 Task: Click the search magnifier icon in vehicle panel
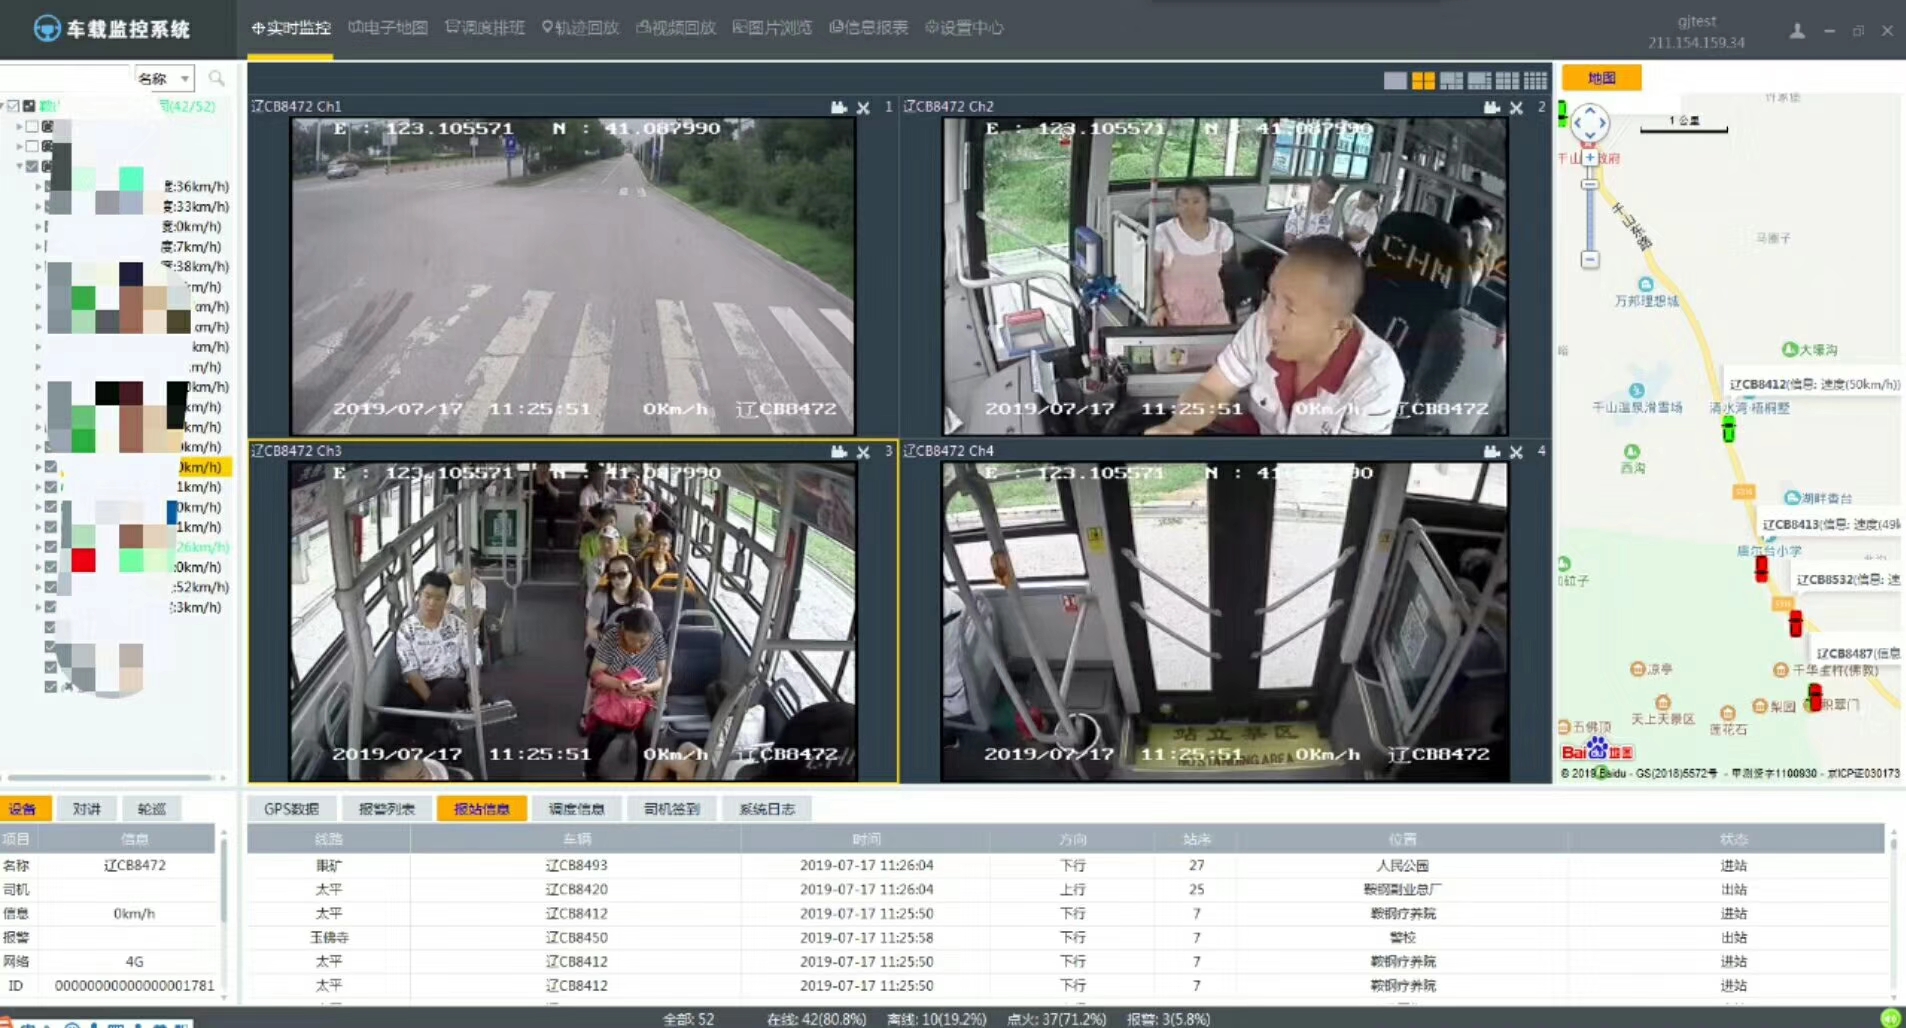tap(216, 78)
